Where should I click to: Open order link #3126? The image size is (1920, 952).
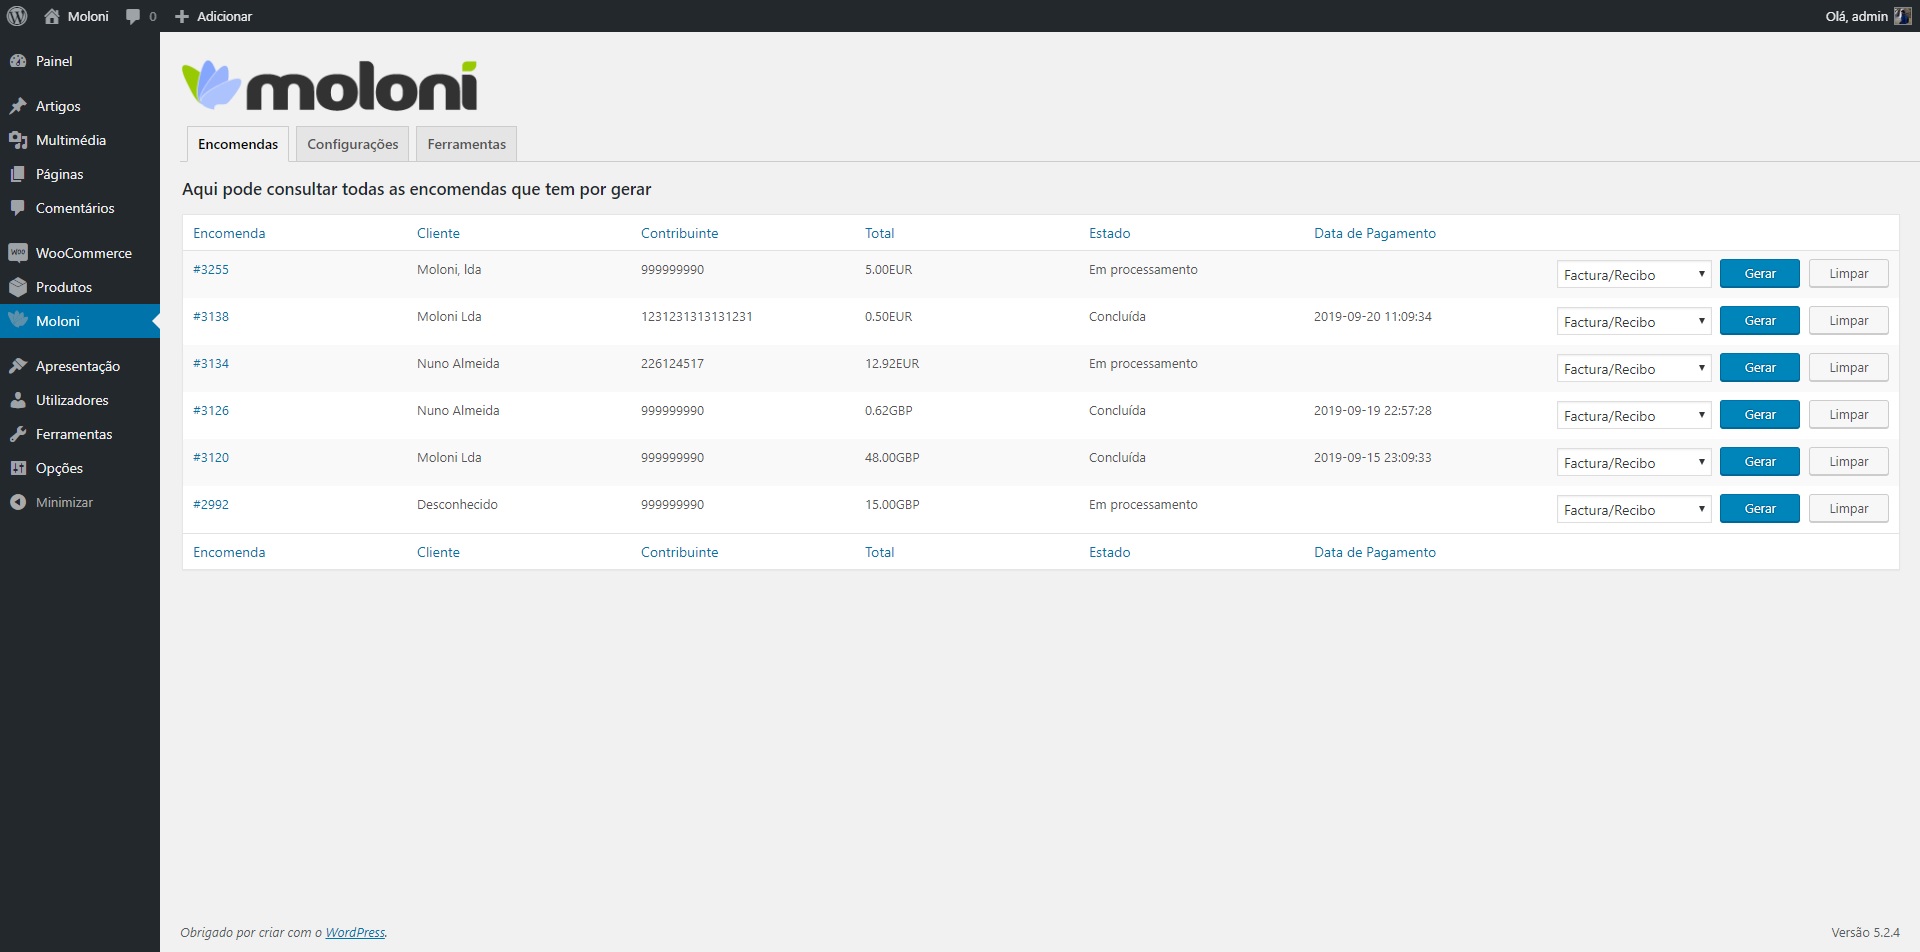(x=211, y=411)
